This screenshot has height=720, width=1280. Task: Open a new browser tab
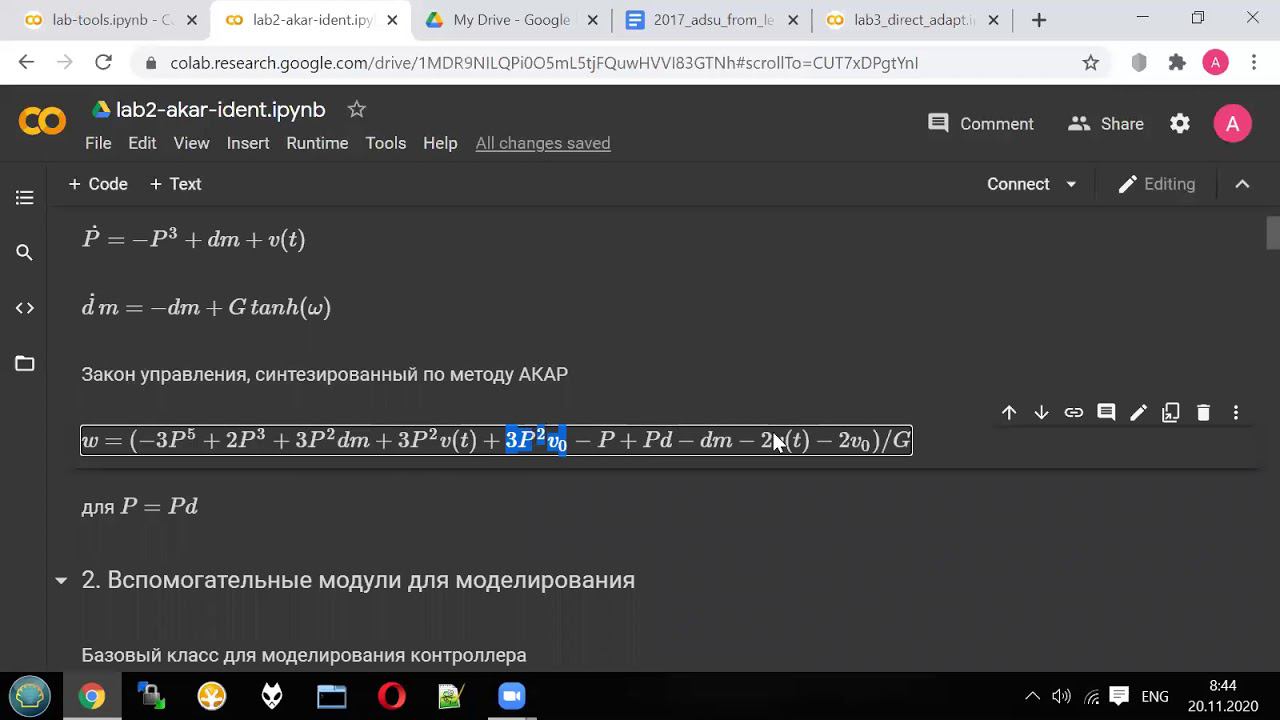(x=1039, y=20)
